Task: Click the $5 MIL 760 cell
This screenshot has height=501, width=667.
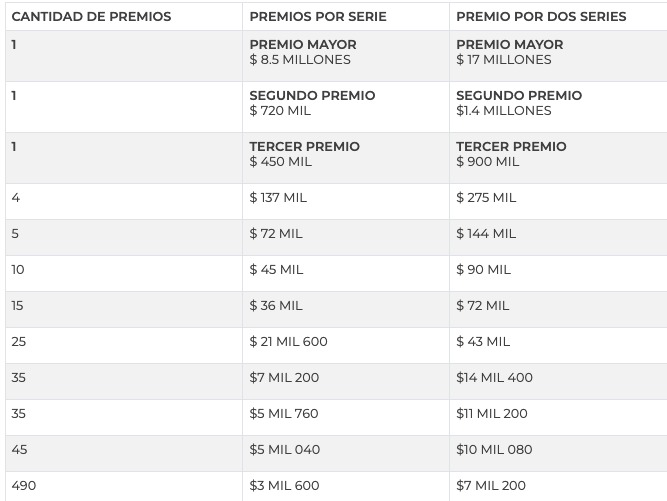Action: coord(346,417)
